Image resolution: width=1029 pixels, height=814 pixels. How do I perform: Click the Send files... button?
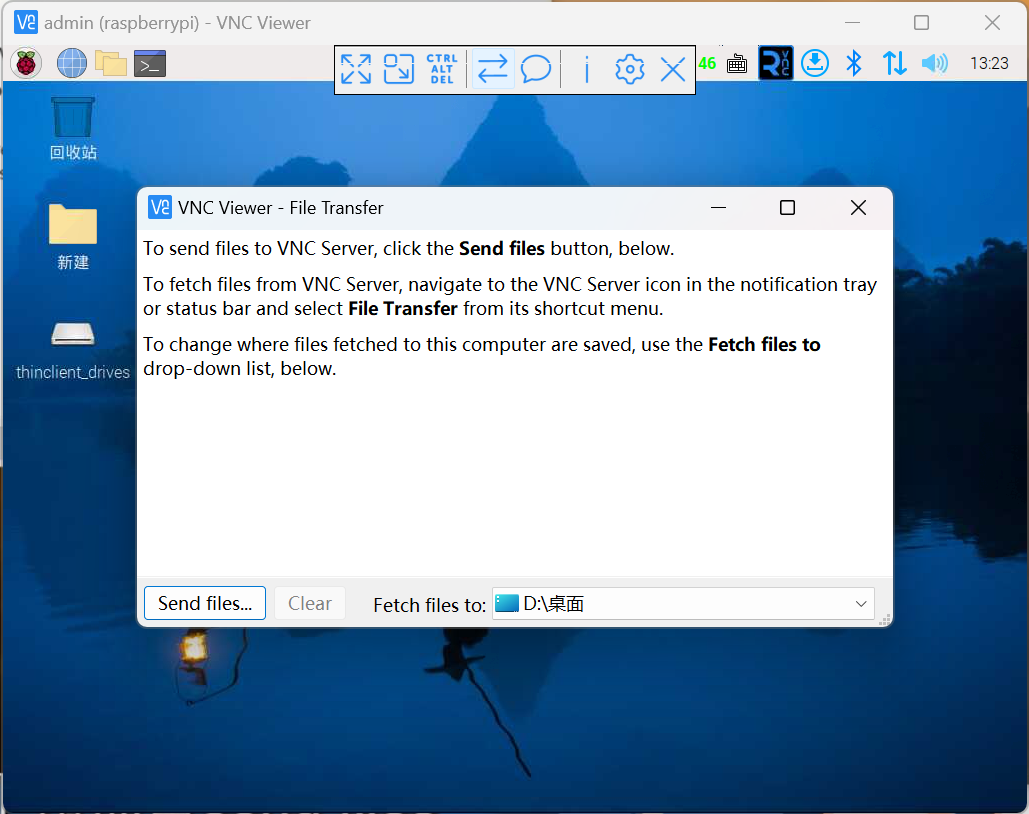point(205,603)
